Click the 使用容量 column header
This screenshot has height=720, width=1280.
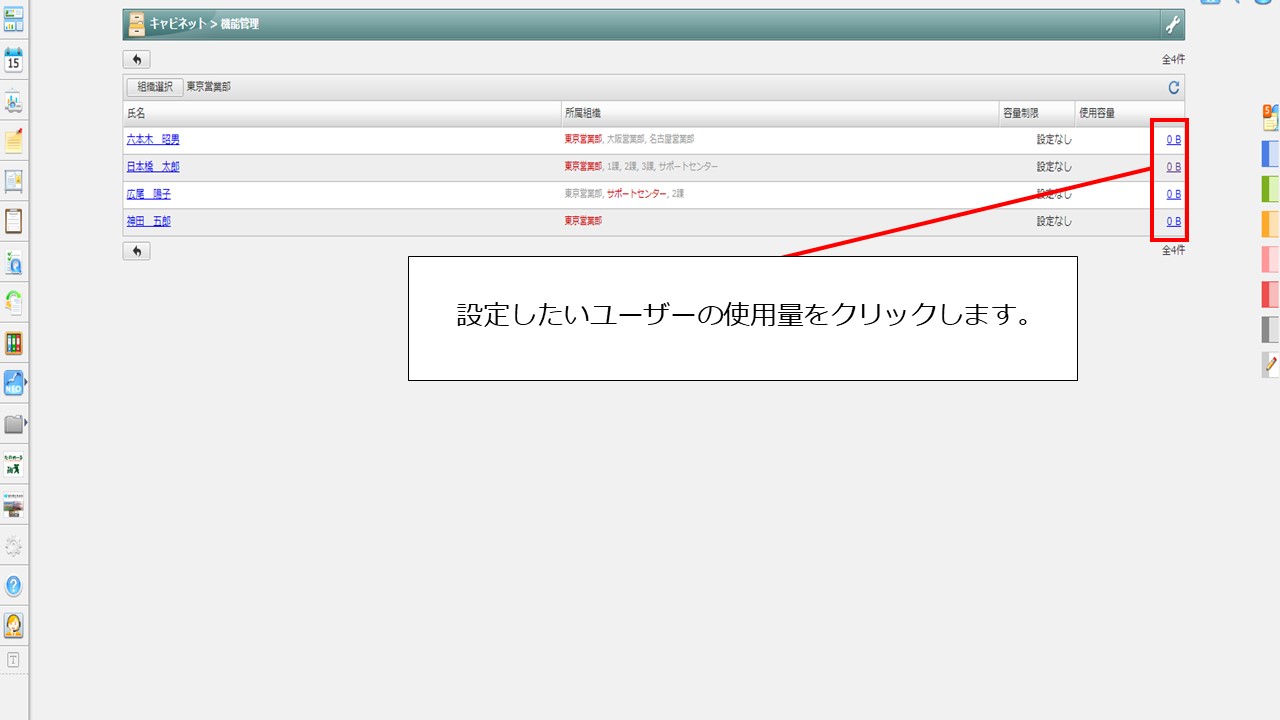coord(1130,114)
